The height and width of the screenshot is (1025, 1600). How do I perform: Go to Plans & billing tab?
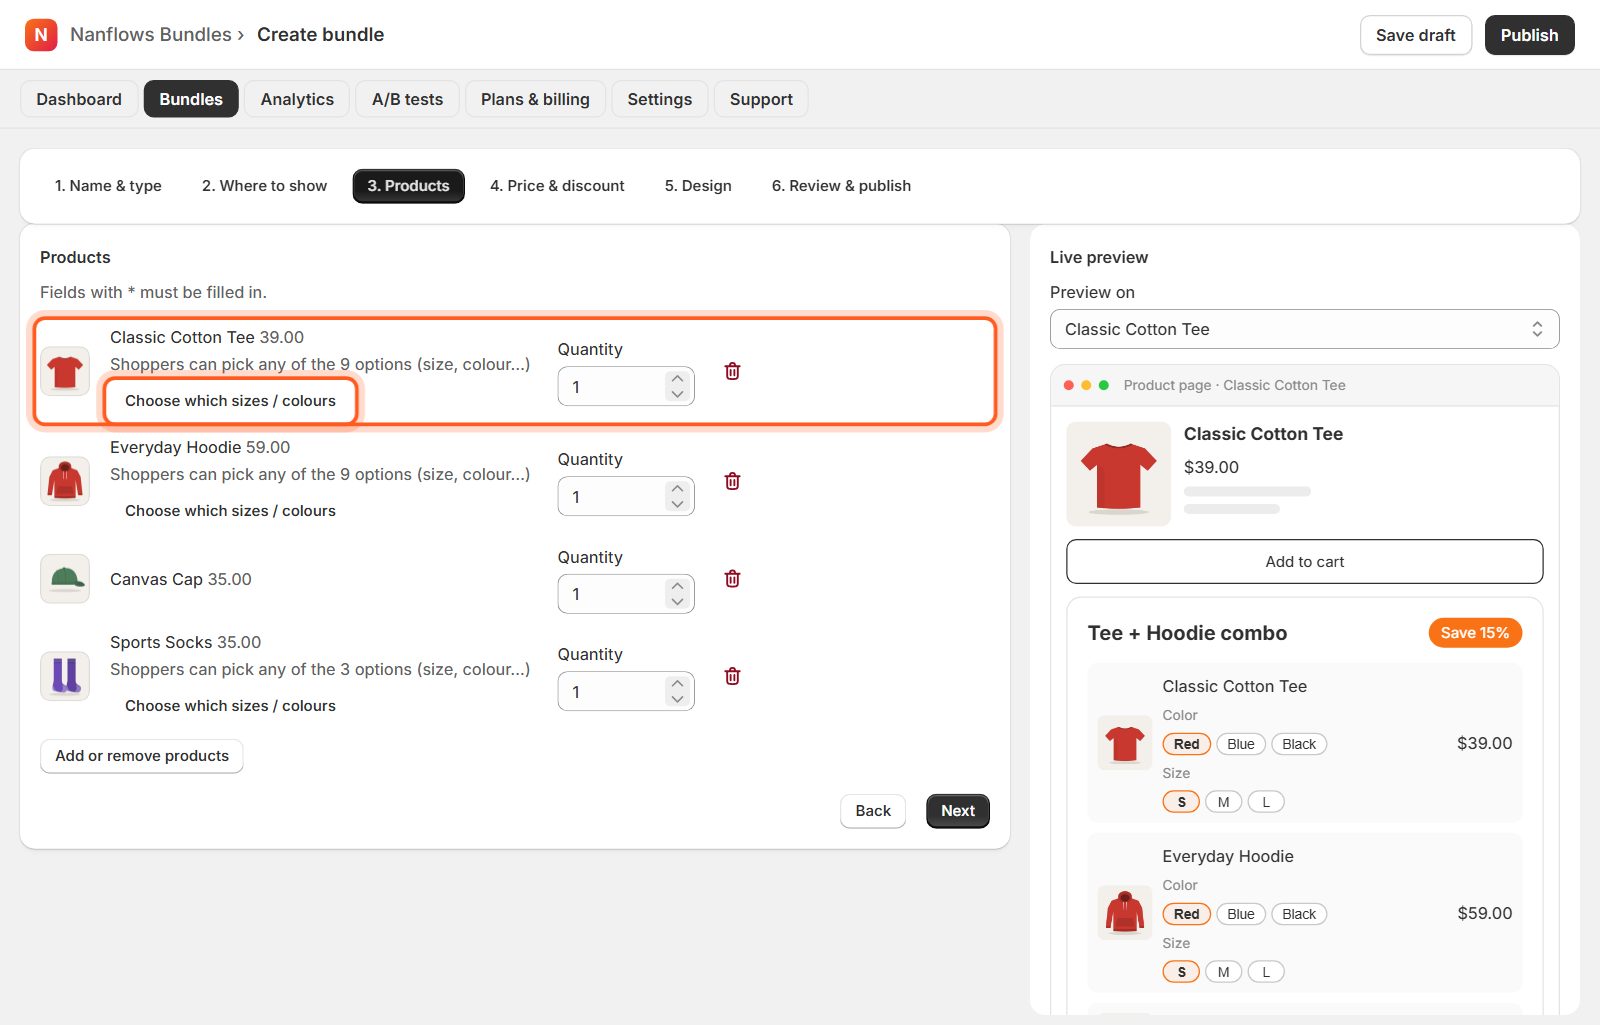tap(535, 99)
